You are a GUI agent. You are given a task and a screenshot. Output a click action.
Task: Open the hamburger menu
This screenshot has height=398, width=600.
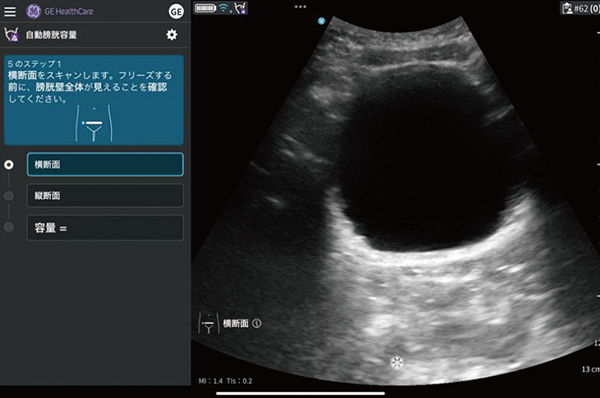[x=10, y=11]
